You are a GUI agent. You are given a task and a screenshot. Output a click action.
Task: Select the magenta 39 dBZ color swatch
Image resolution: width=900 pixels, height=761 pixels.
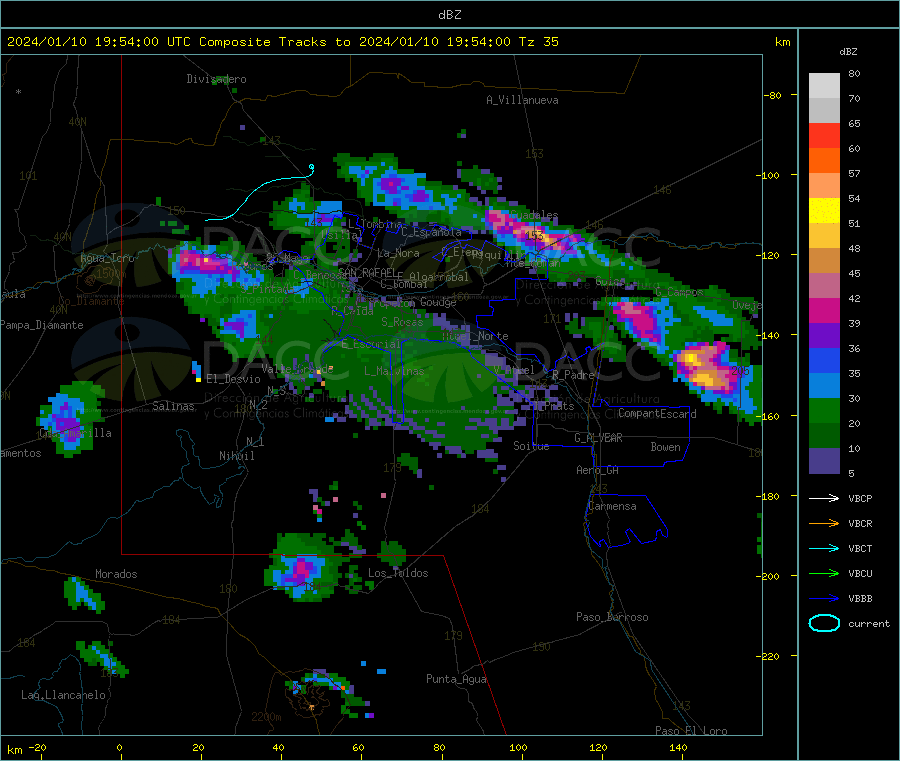coord(824,310)
